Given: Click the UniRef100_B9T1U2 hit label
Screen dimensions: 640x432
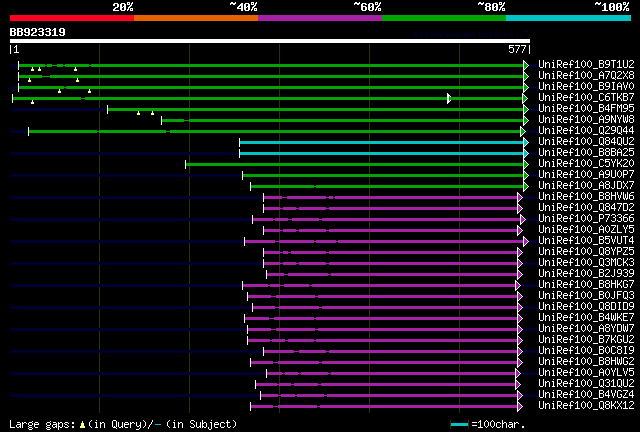Looking at the screenshot, I should pyautogui.click(x=586, y=64).
